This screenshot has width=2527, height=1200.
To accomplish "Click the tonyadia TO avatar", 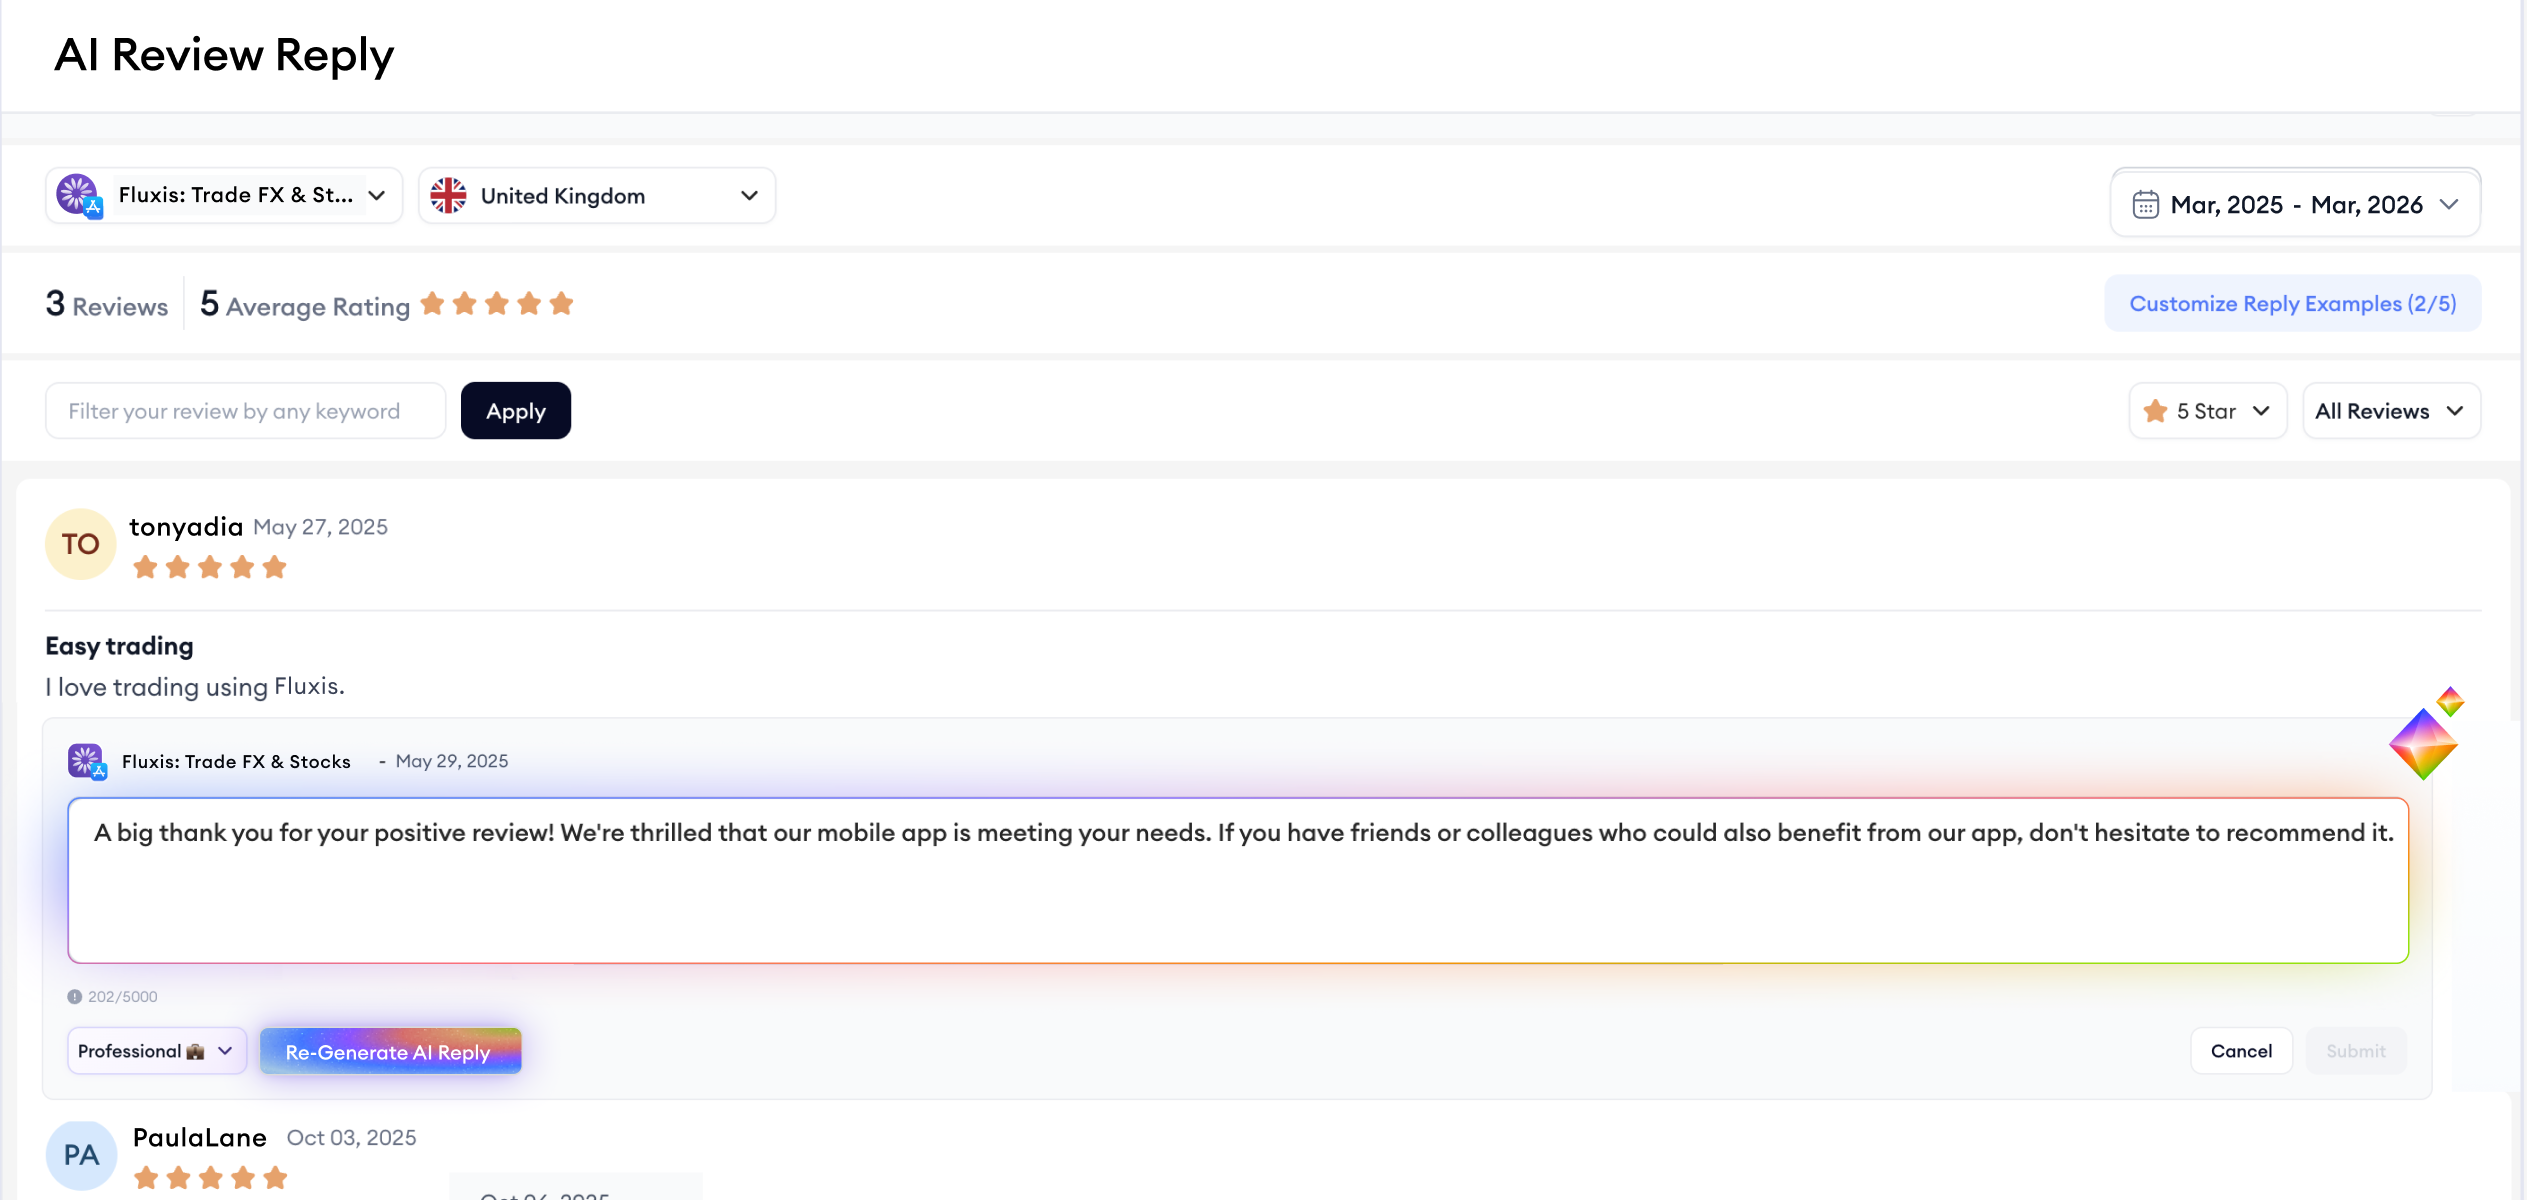I will (x=80, y=544).
